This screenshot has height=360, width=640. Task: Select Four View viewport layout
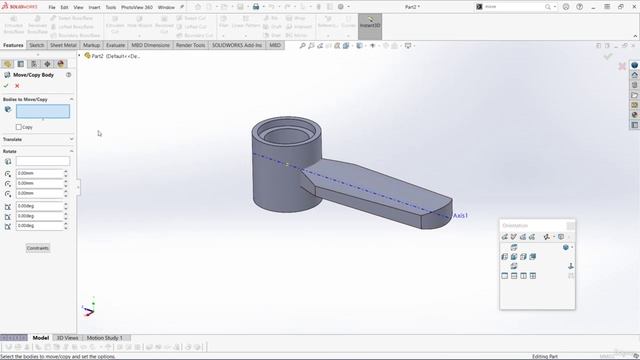533,276
